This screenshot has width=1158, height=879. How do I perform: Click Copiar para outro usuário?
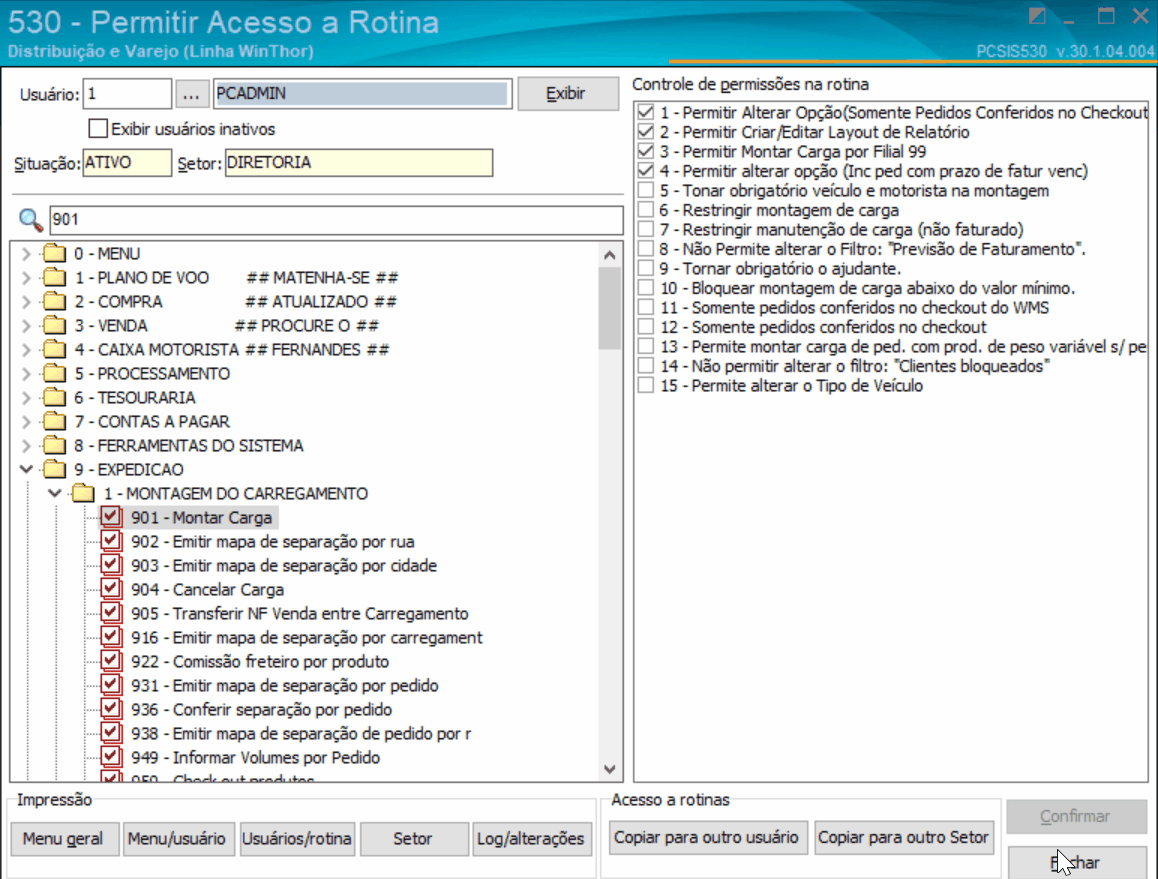(708, 838)
